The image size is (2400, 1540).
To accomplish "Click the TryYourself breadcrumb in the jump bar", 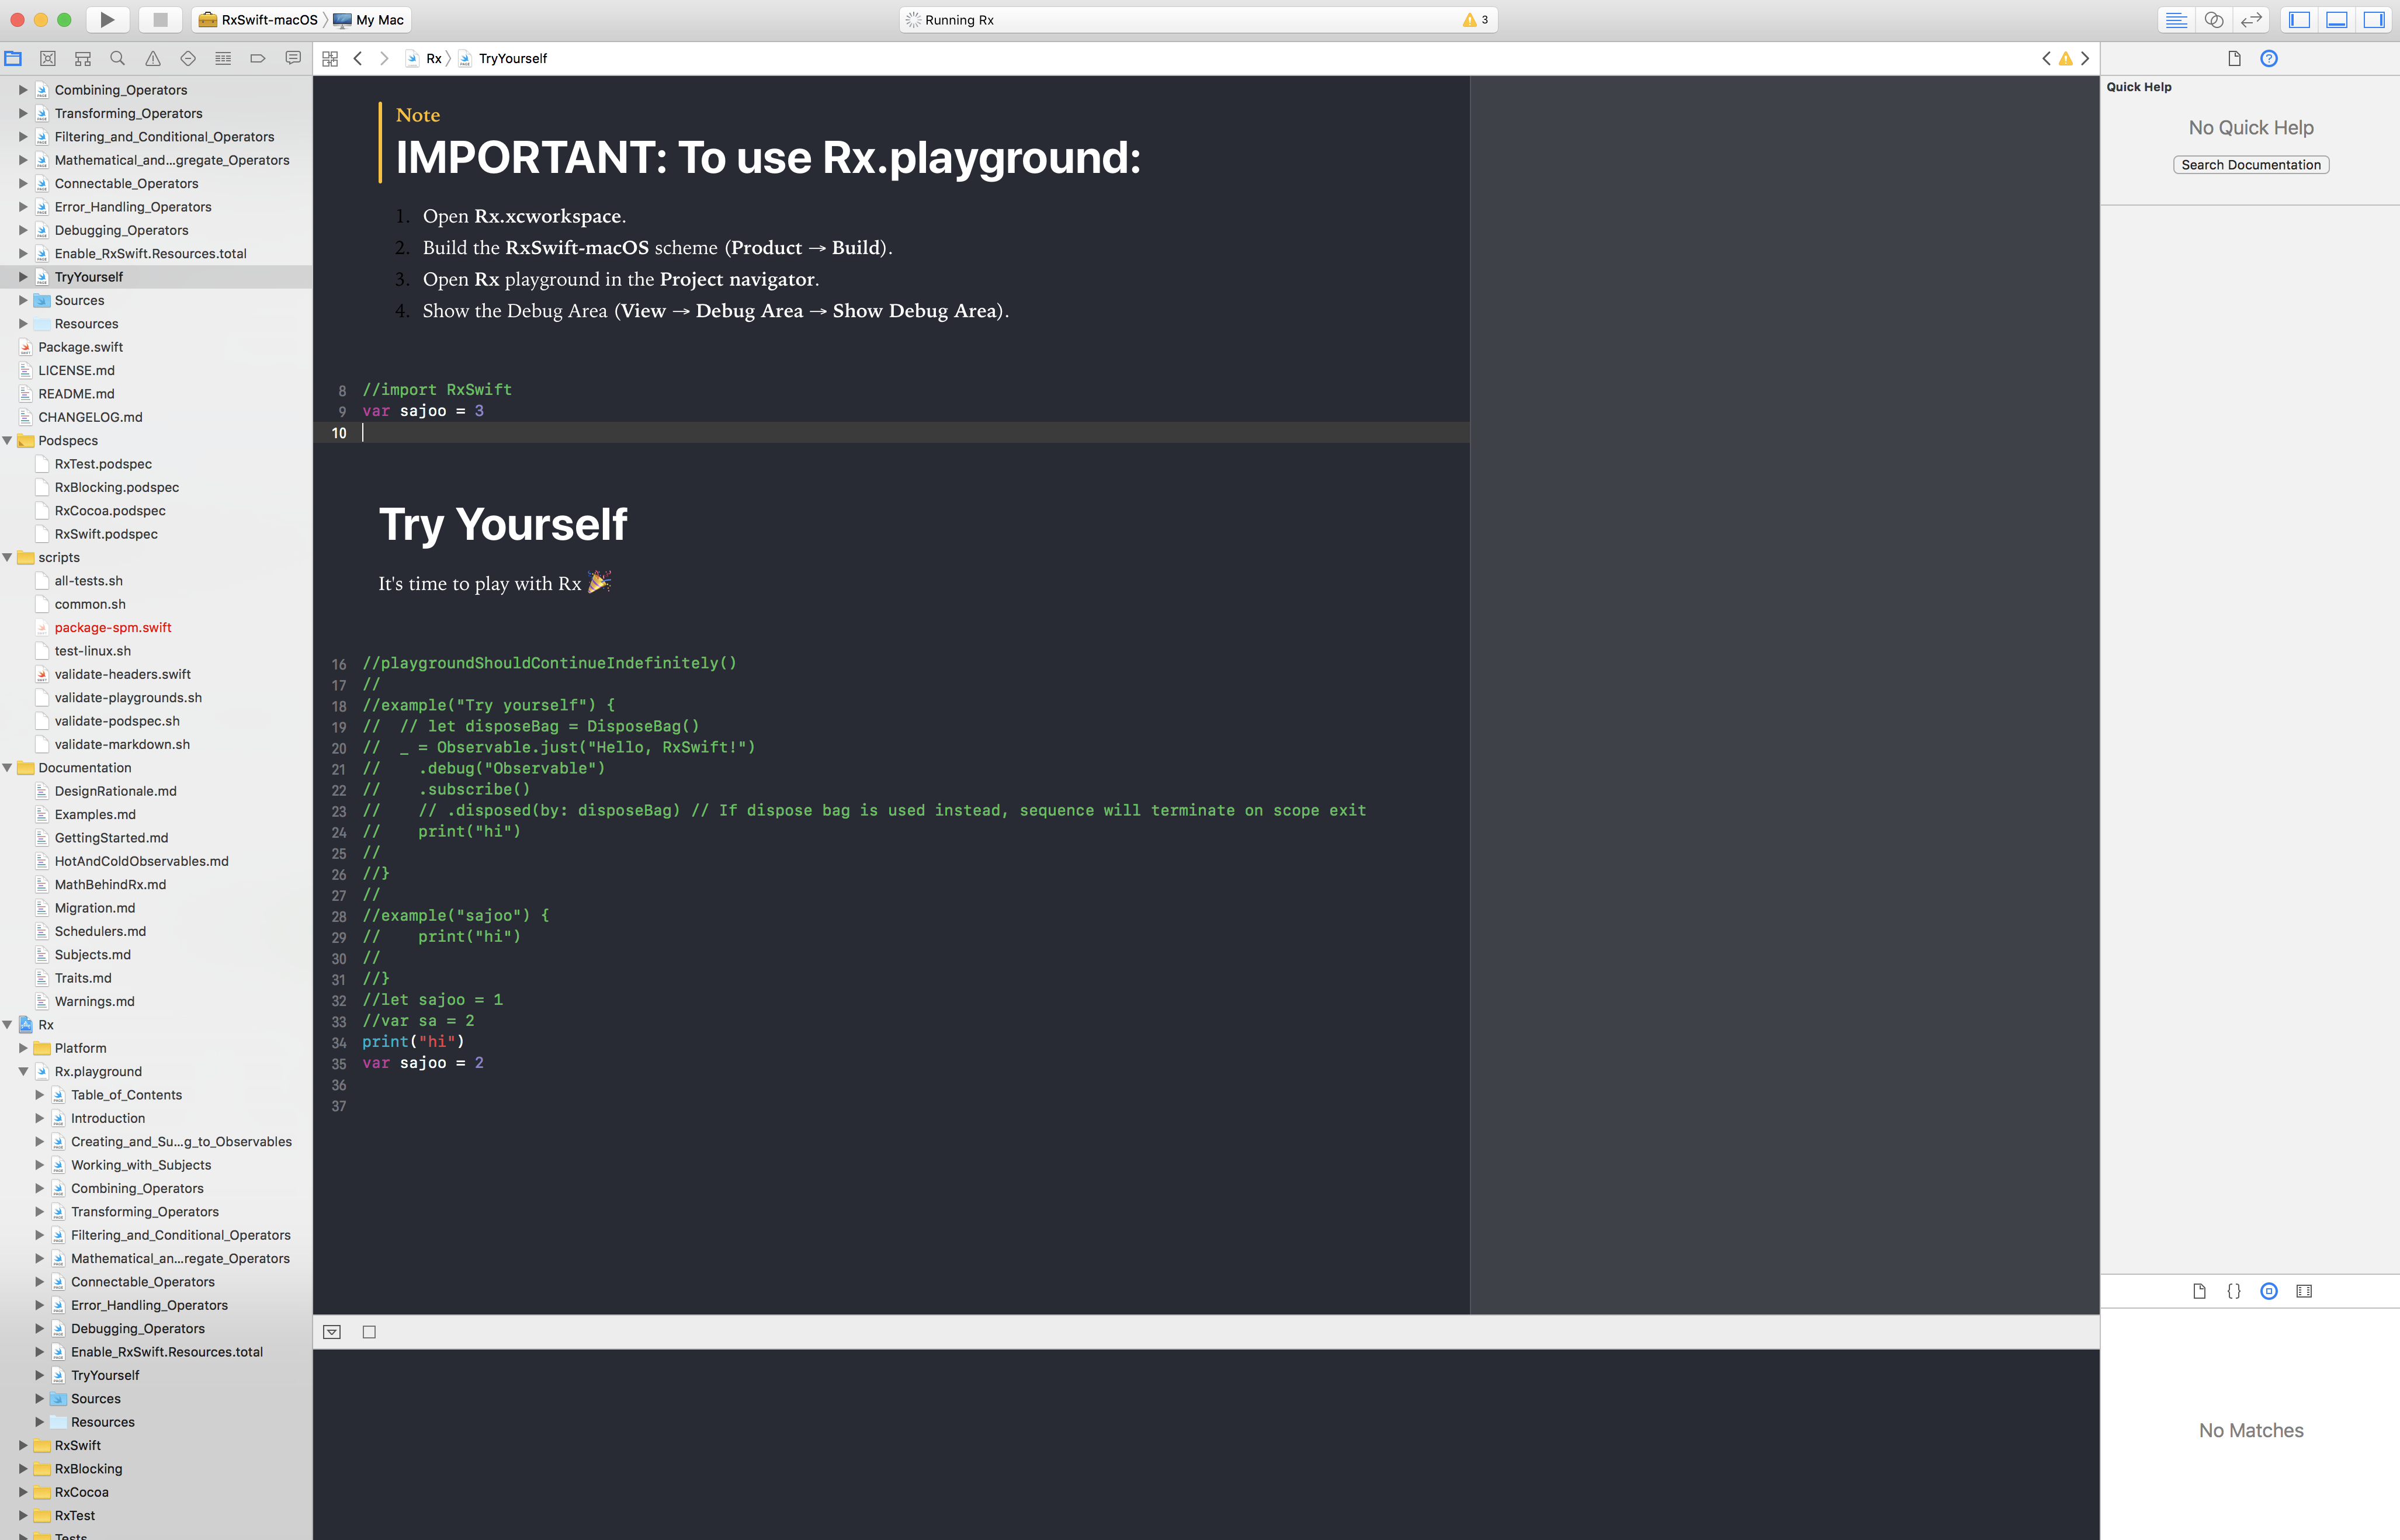I will coord(503,58).
